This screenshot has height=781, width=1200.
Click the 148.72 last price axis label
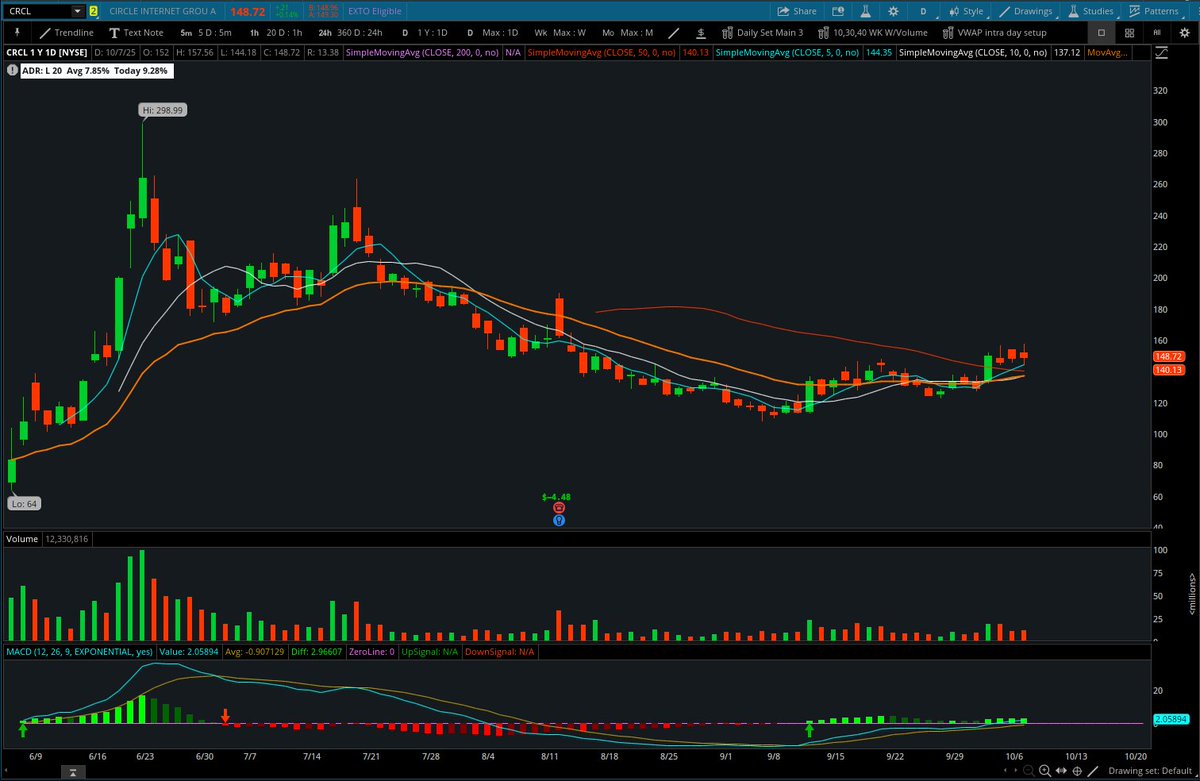click(1168, 356)
